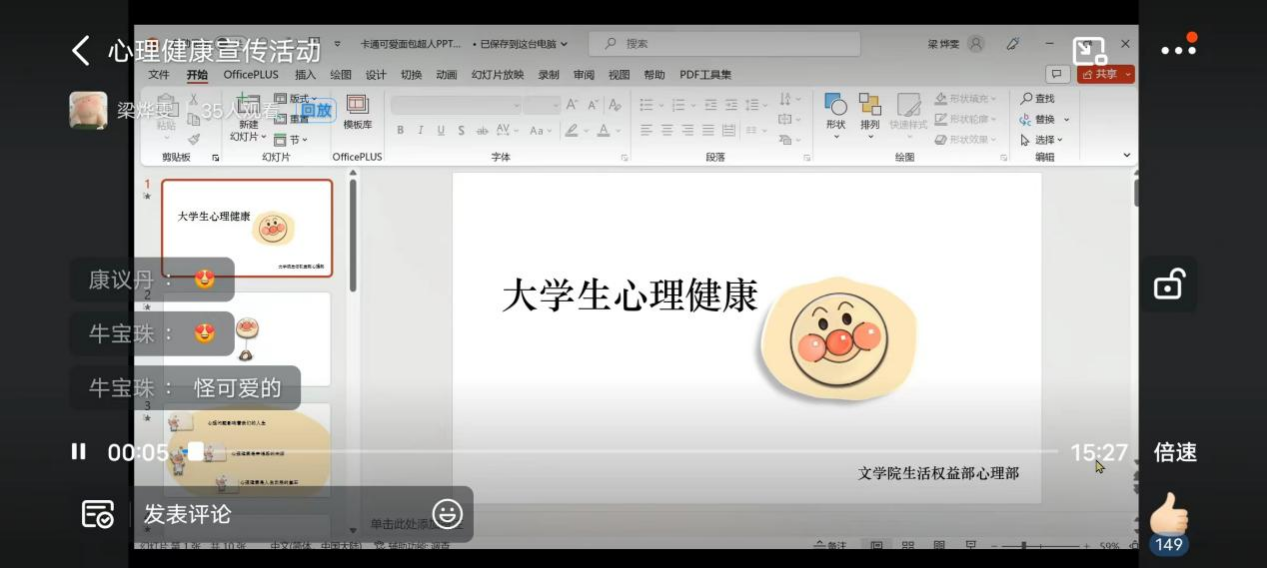Open the three-dot more options menu
The width and height of the screenshot is (1267, 568).
1178,50
